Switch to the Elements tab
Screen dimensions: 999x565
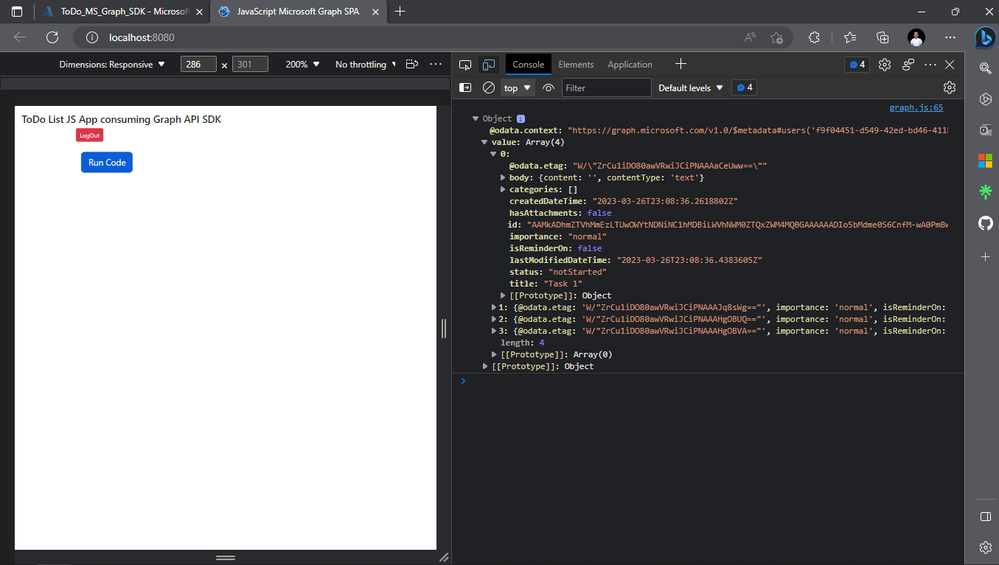coord(575,64)
